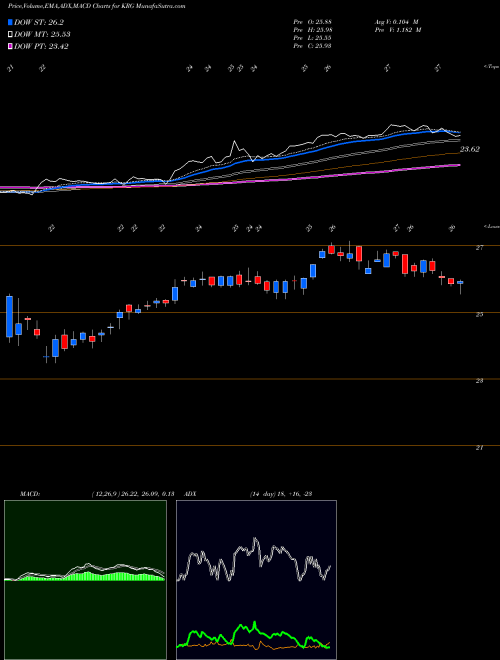Click the ADX heading label
Image resolution: width=500 pixels, height=660 pixels.
[191, 494]
